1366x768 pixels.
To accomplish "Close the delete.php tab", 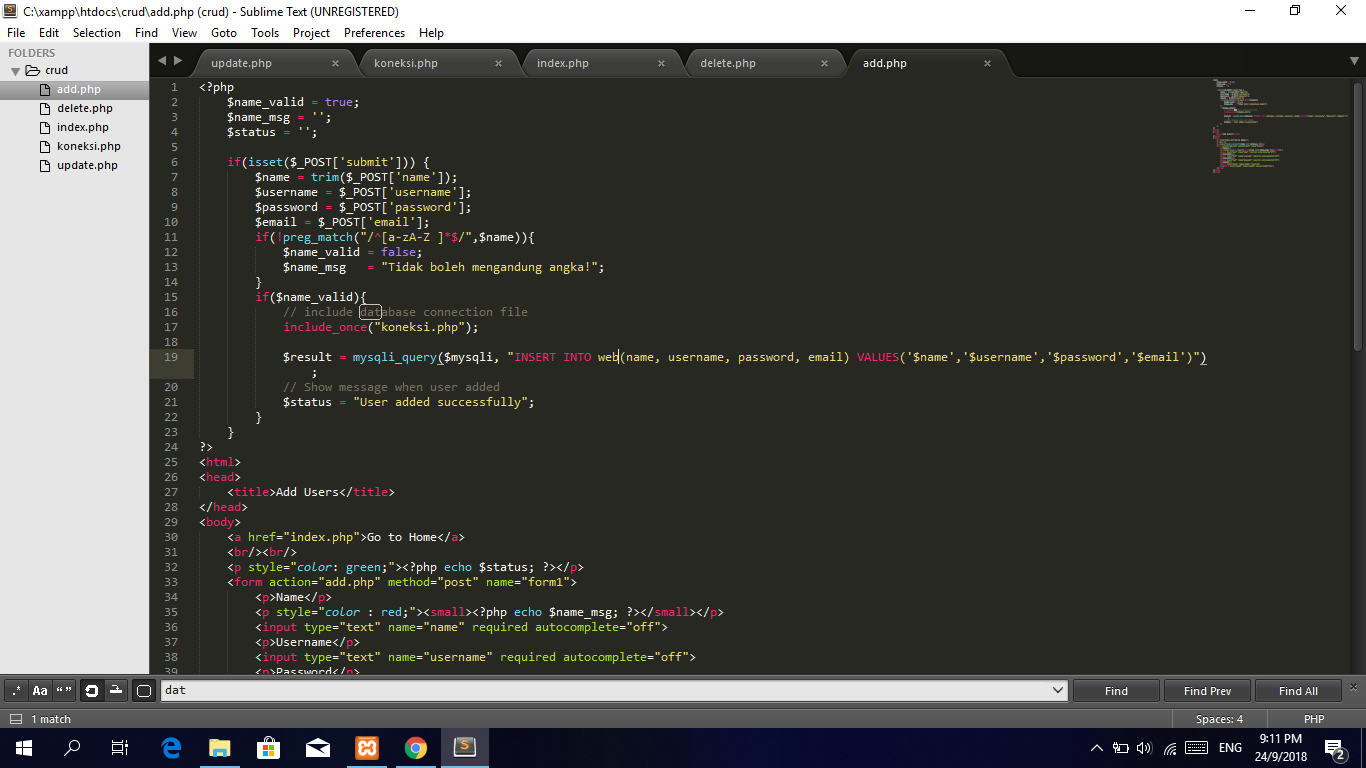I will tap(824, 63).
